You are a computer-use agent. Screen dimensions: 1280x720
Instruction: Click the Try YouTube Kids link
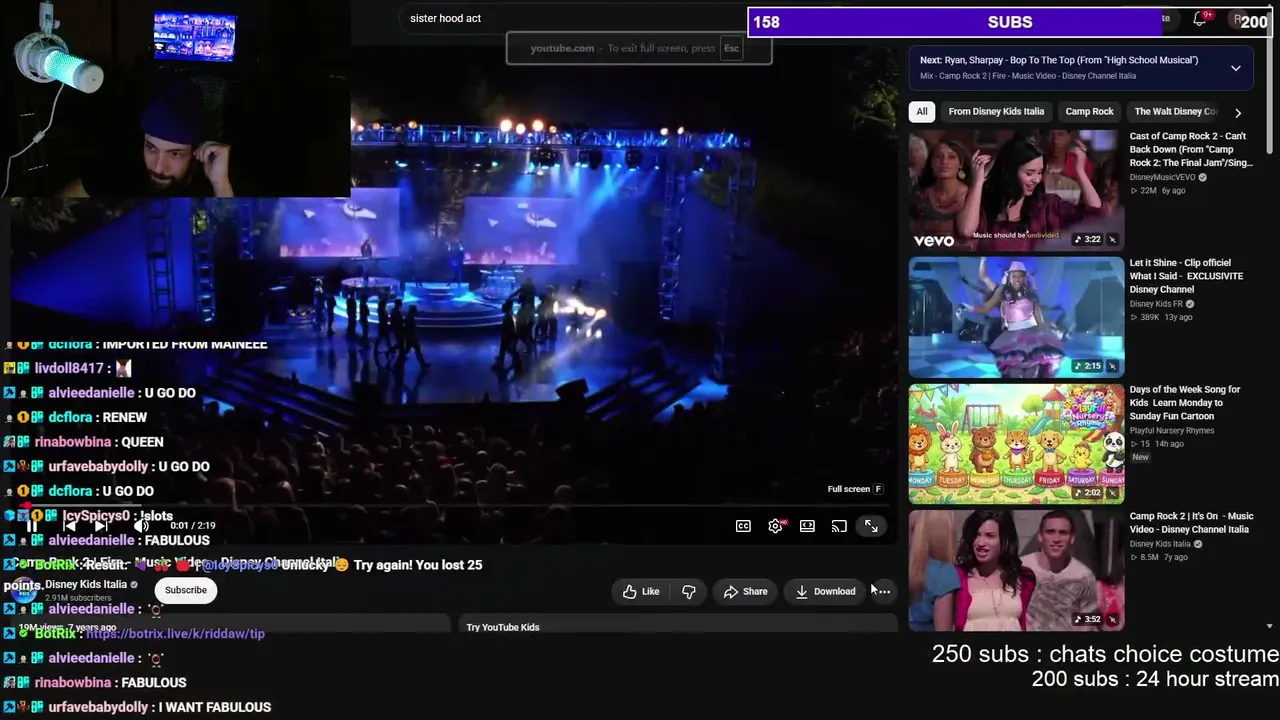[503, 627]
